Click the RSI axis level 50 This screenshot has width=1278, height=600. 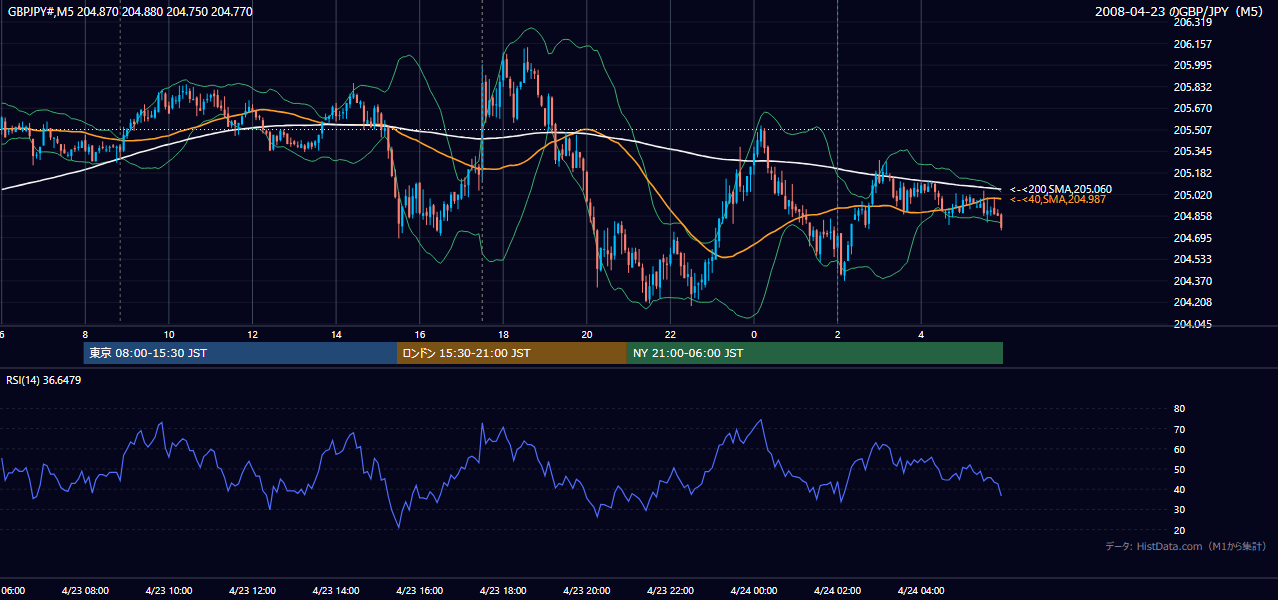point(1179,469)
